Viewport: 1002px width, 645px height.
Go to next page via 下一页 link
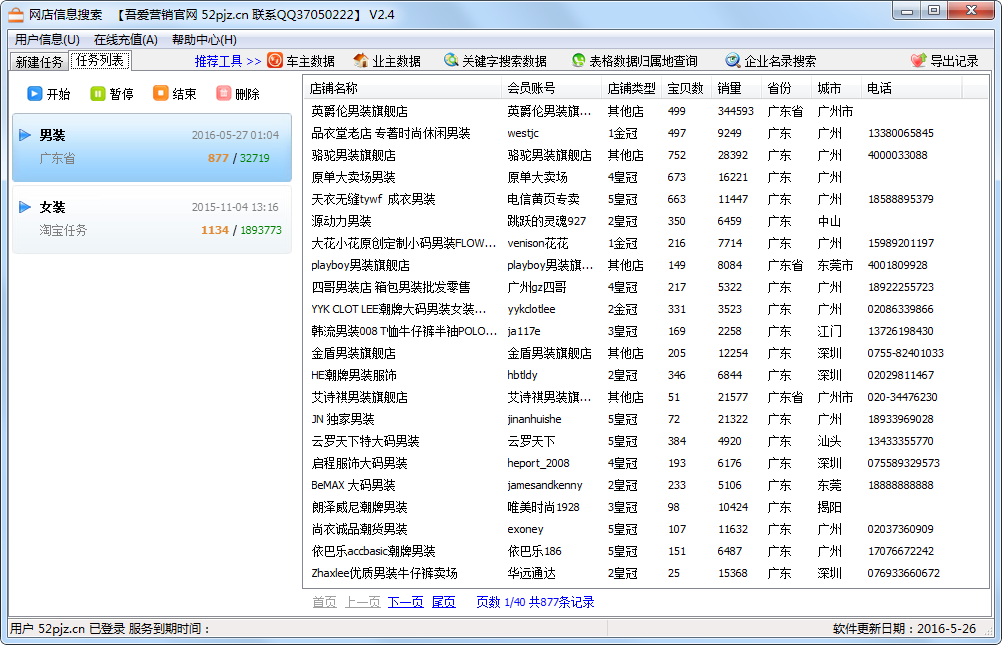405,602
